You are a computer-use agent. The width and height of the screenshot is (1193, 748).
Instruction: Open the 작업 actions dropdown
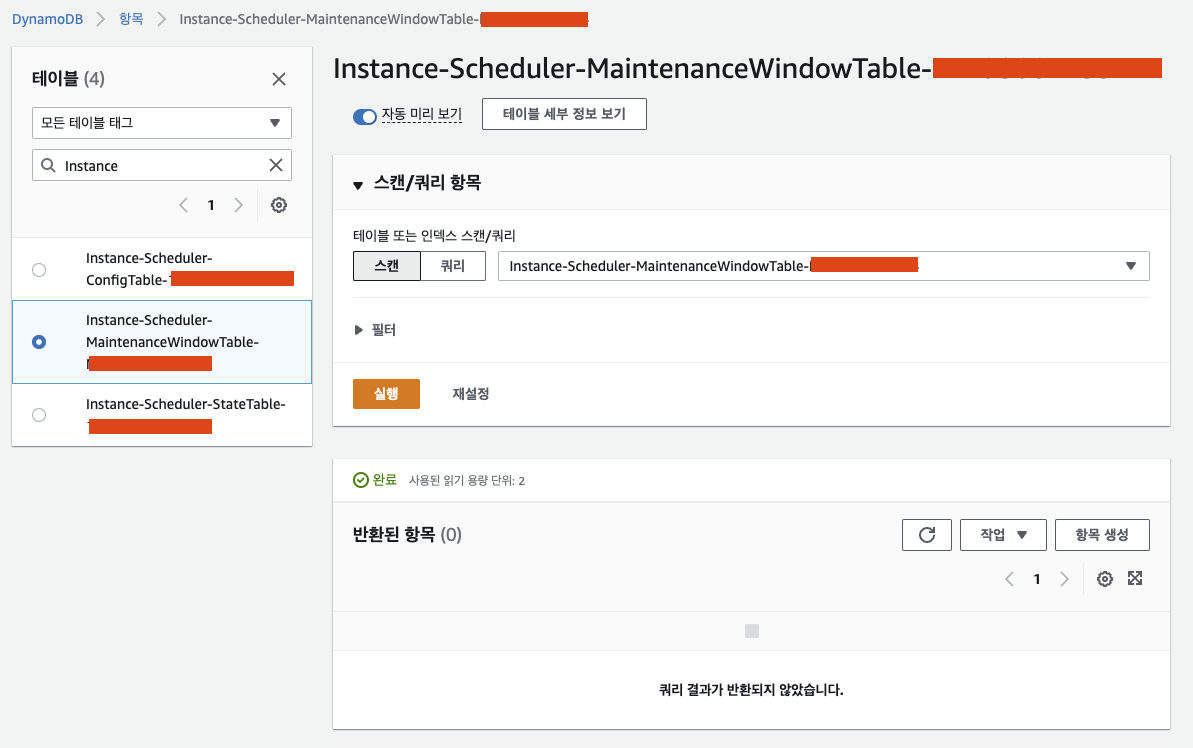[1003, 535]
